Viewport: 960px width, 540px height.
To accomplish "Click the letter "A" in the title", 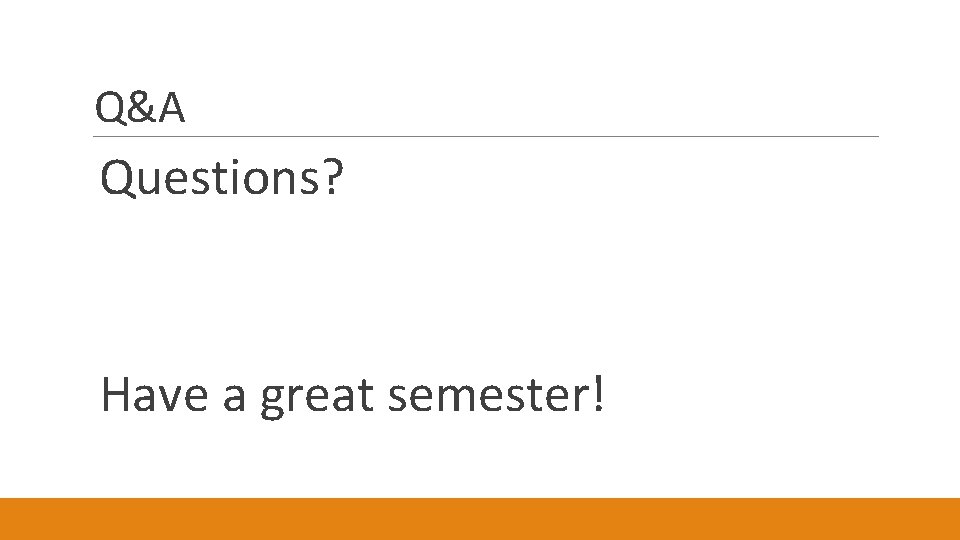I will [171, 109].
